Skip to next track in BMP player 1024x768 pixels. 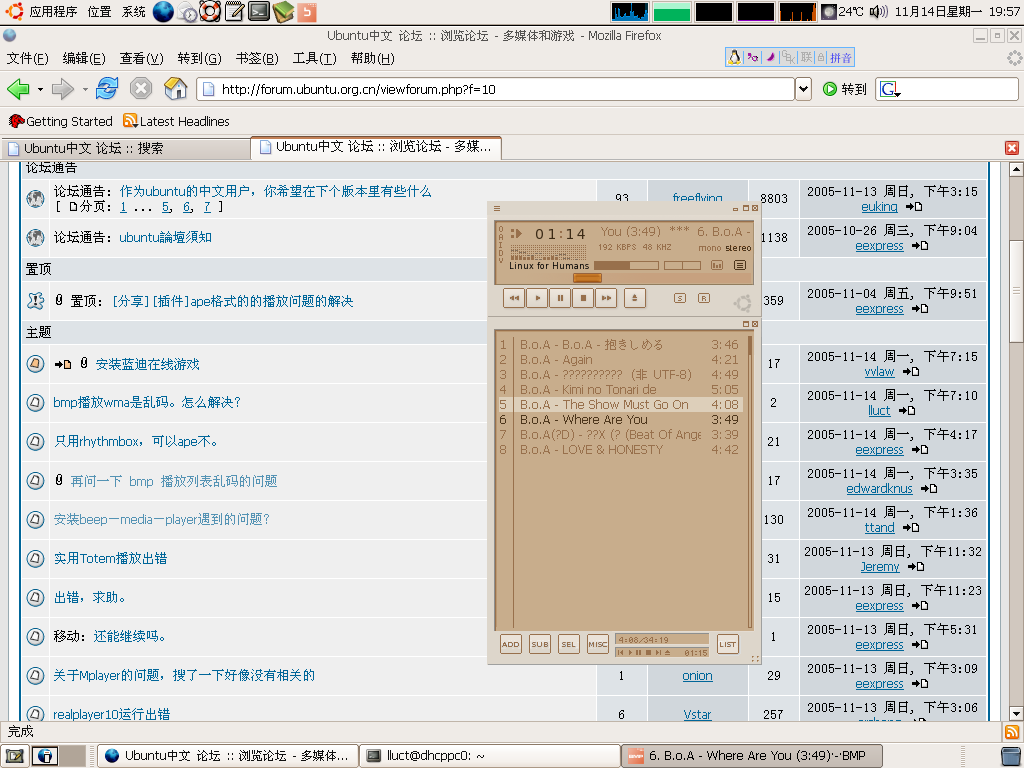click(x=606, y=298)
